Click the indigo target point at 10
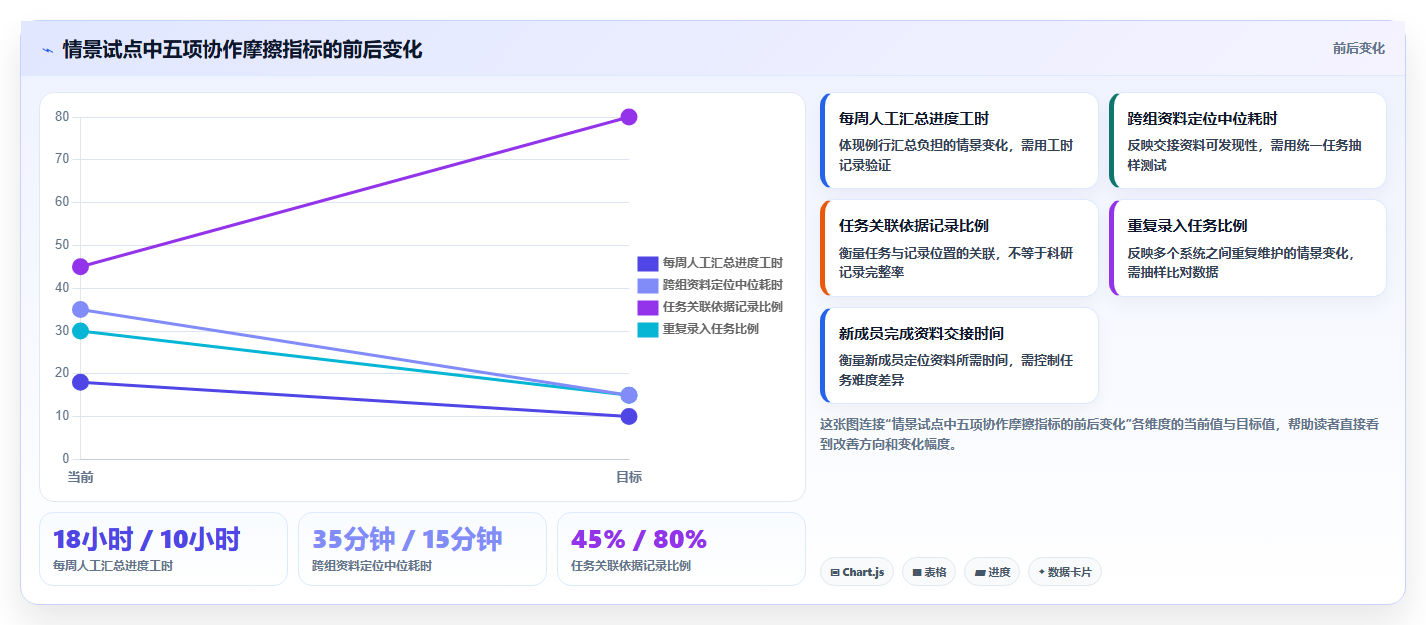This screenshot has width=1426, height=625. pyautogui.click(x=629, y=416)
